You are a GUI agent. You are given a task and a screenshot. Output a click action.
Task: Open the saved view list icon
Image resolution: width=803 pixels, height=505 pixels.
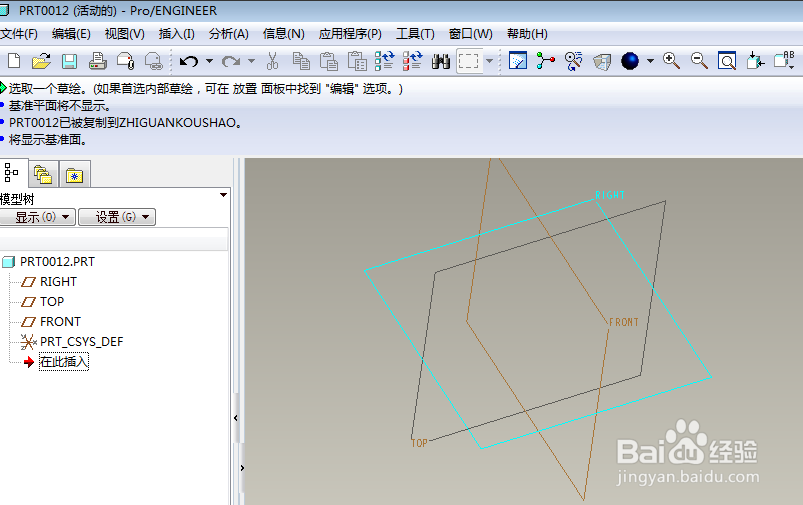click(x=784, y=60)
